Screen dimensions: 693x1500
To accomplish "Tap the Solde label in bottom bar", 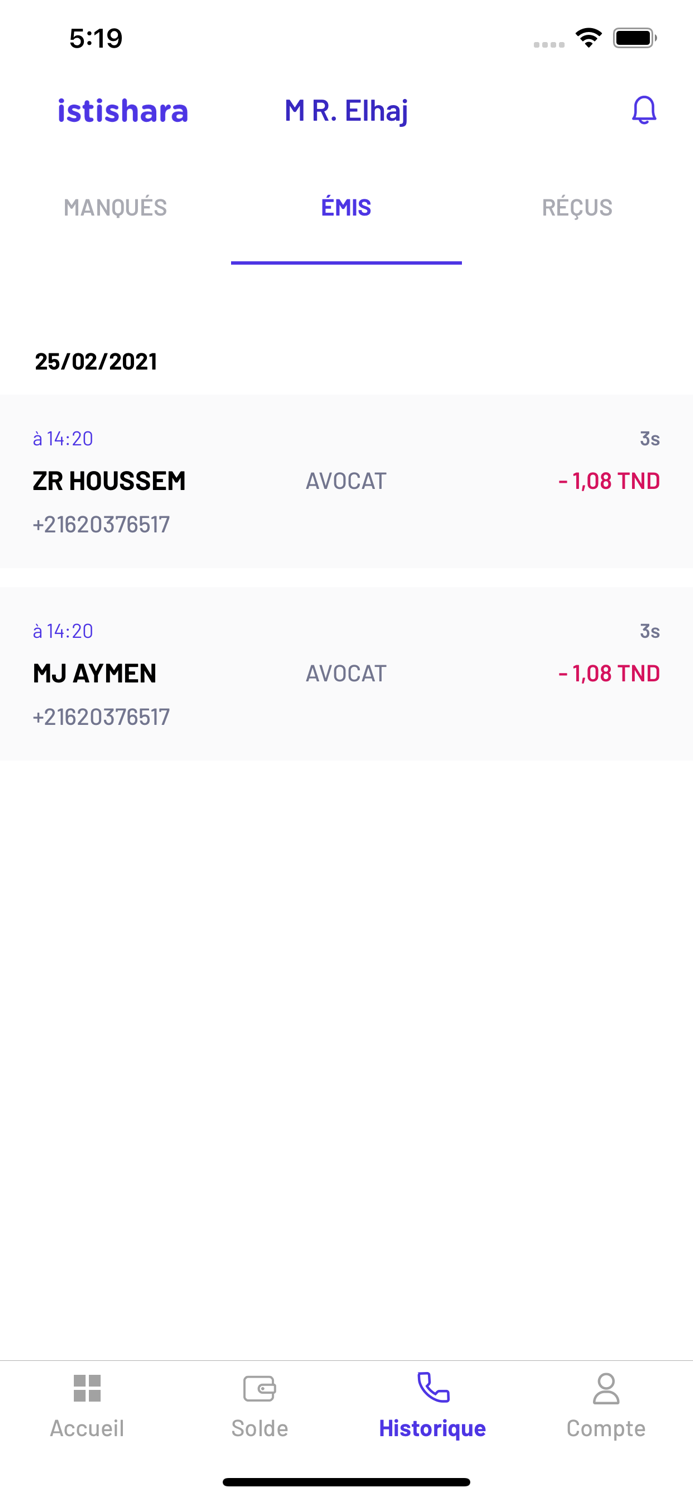I will [x=259, y=1428].
